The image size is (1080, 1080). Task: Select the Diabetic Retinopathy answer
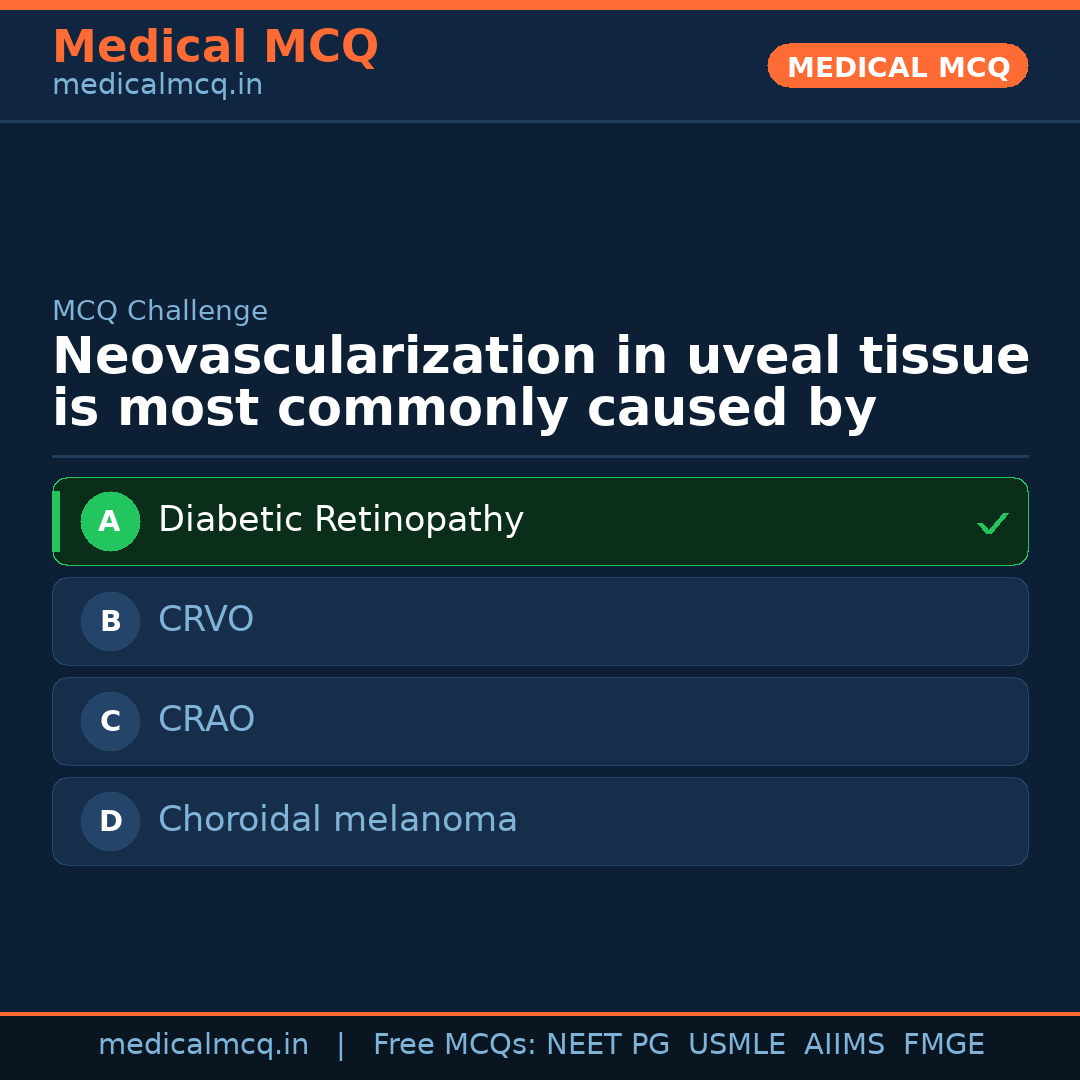click(x=340, y=520)
